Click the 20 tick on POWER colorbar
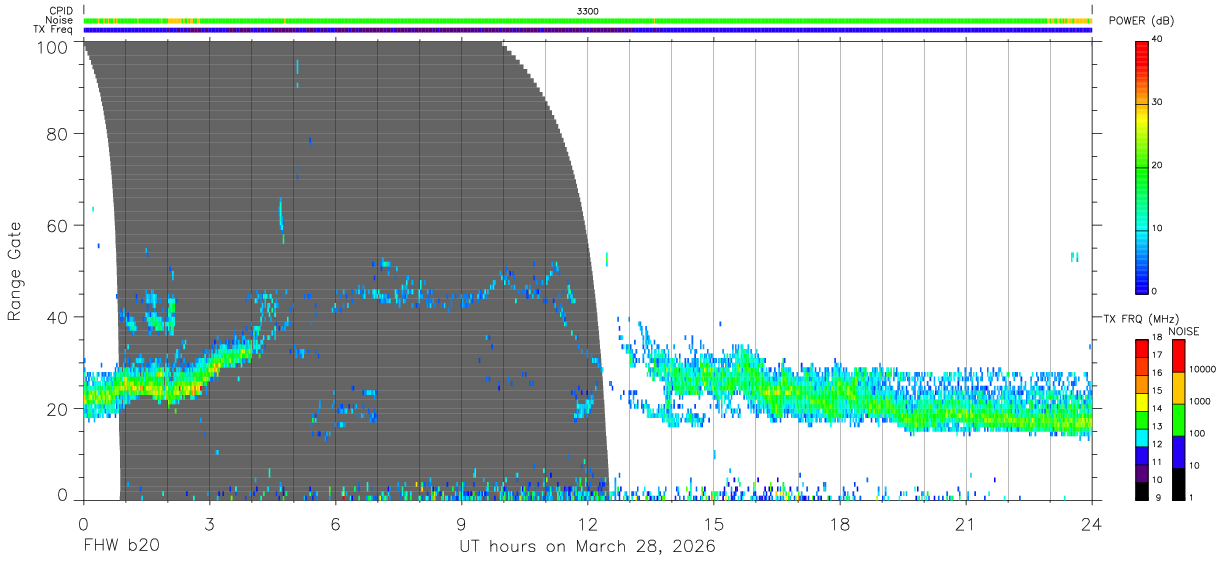This screenshot has height=567, width=1228. coord(1159,166)
